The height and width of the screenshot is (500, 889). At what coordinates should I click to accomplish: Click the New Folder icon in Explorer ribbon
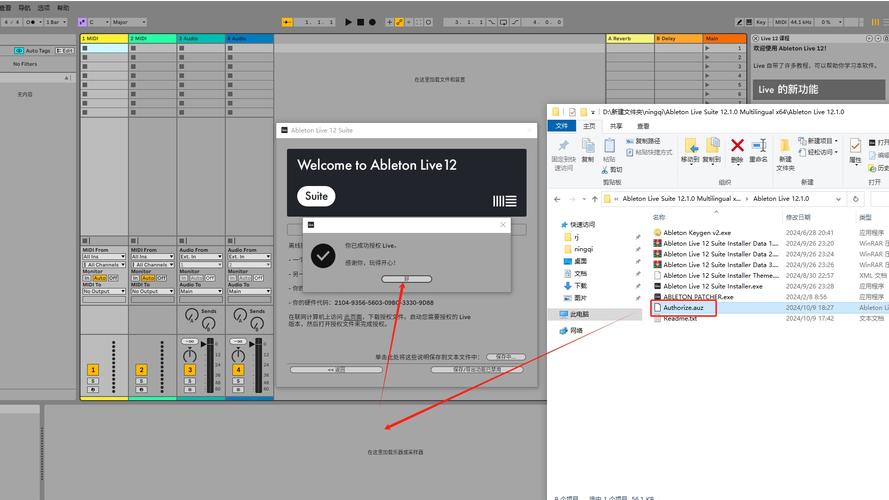tap(785, 146)
